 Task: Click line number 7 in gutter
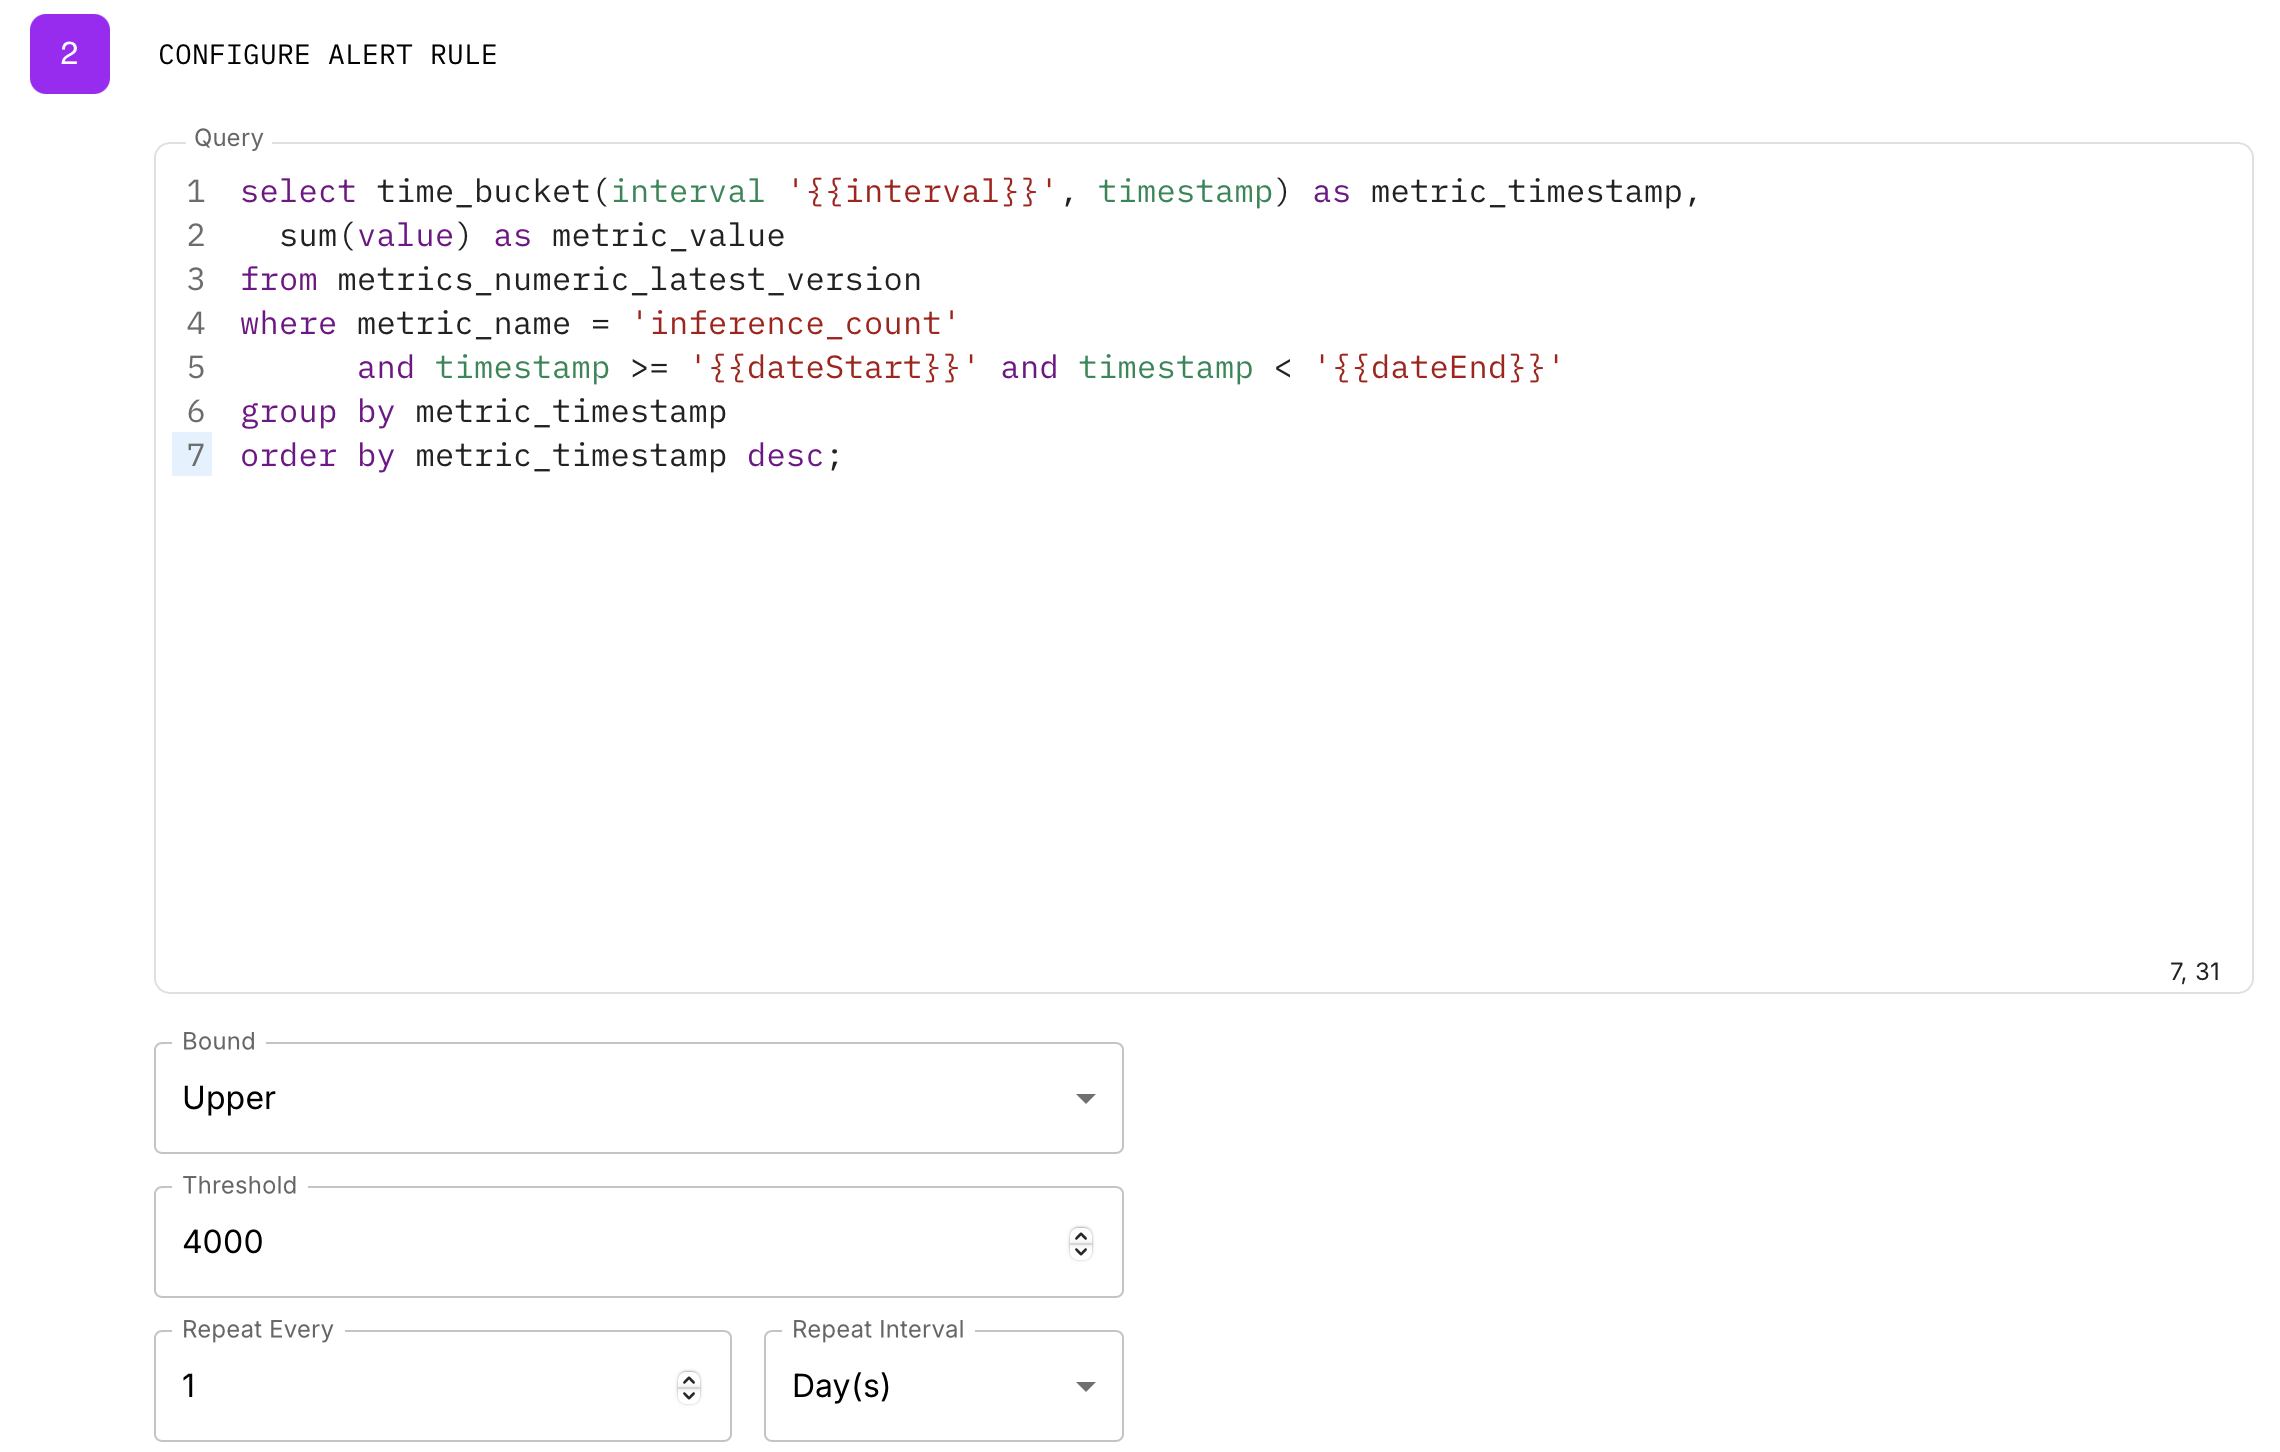195,456
